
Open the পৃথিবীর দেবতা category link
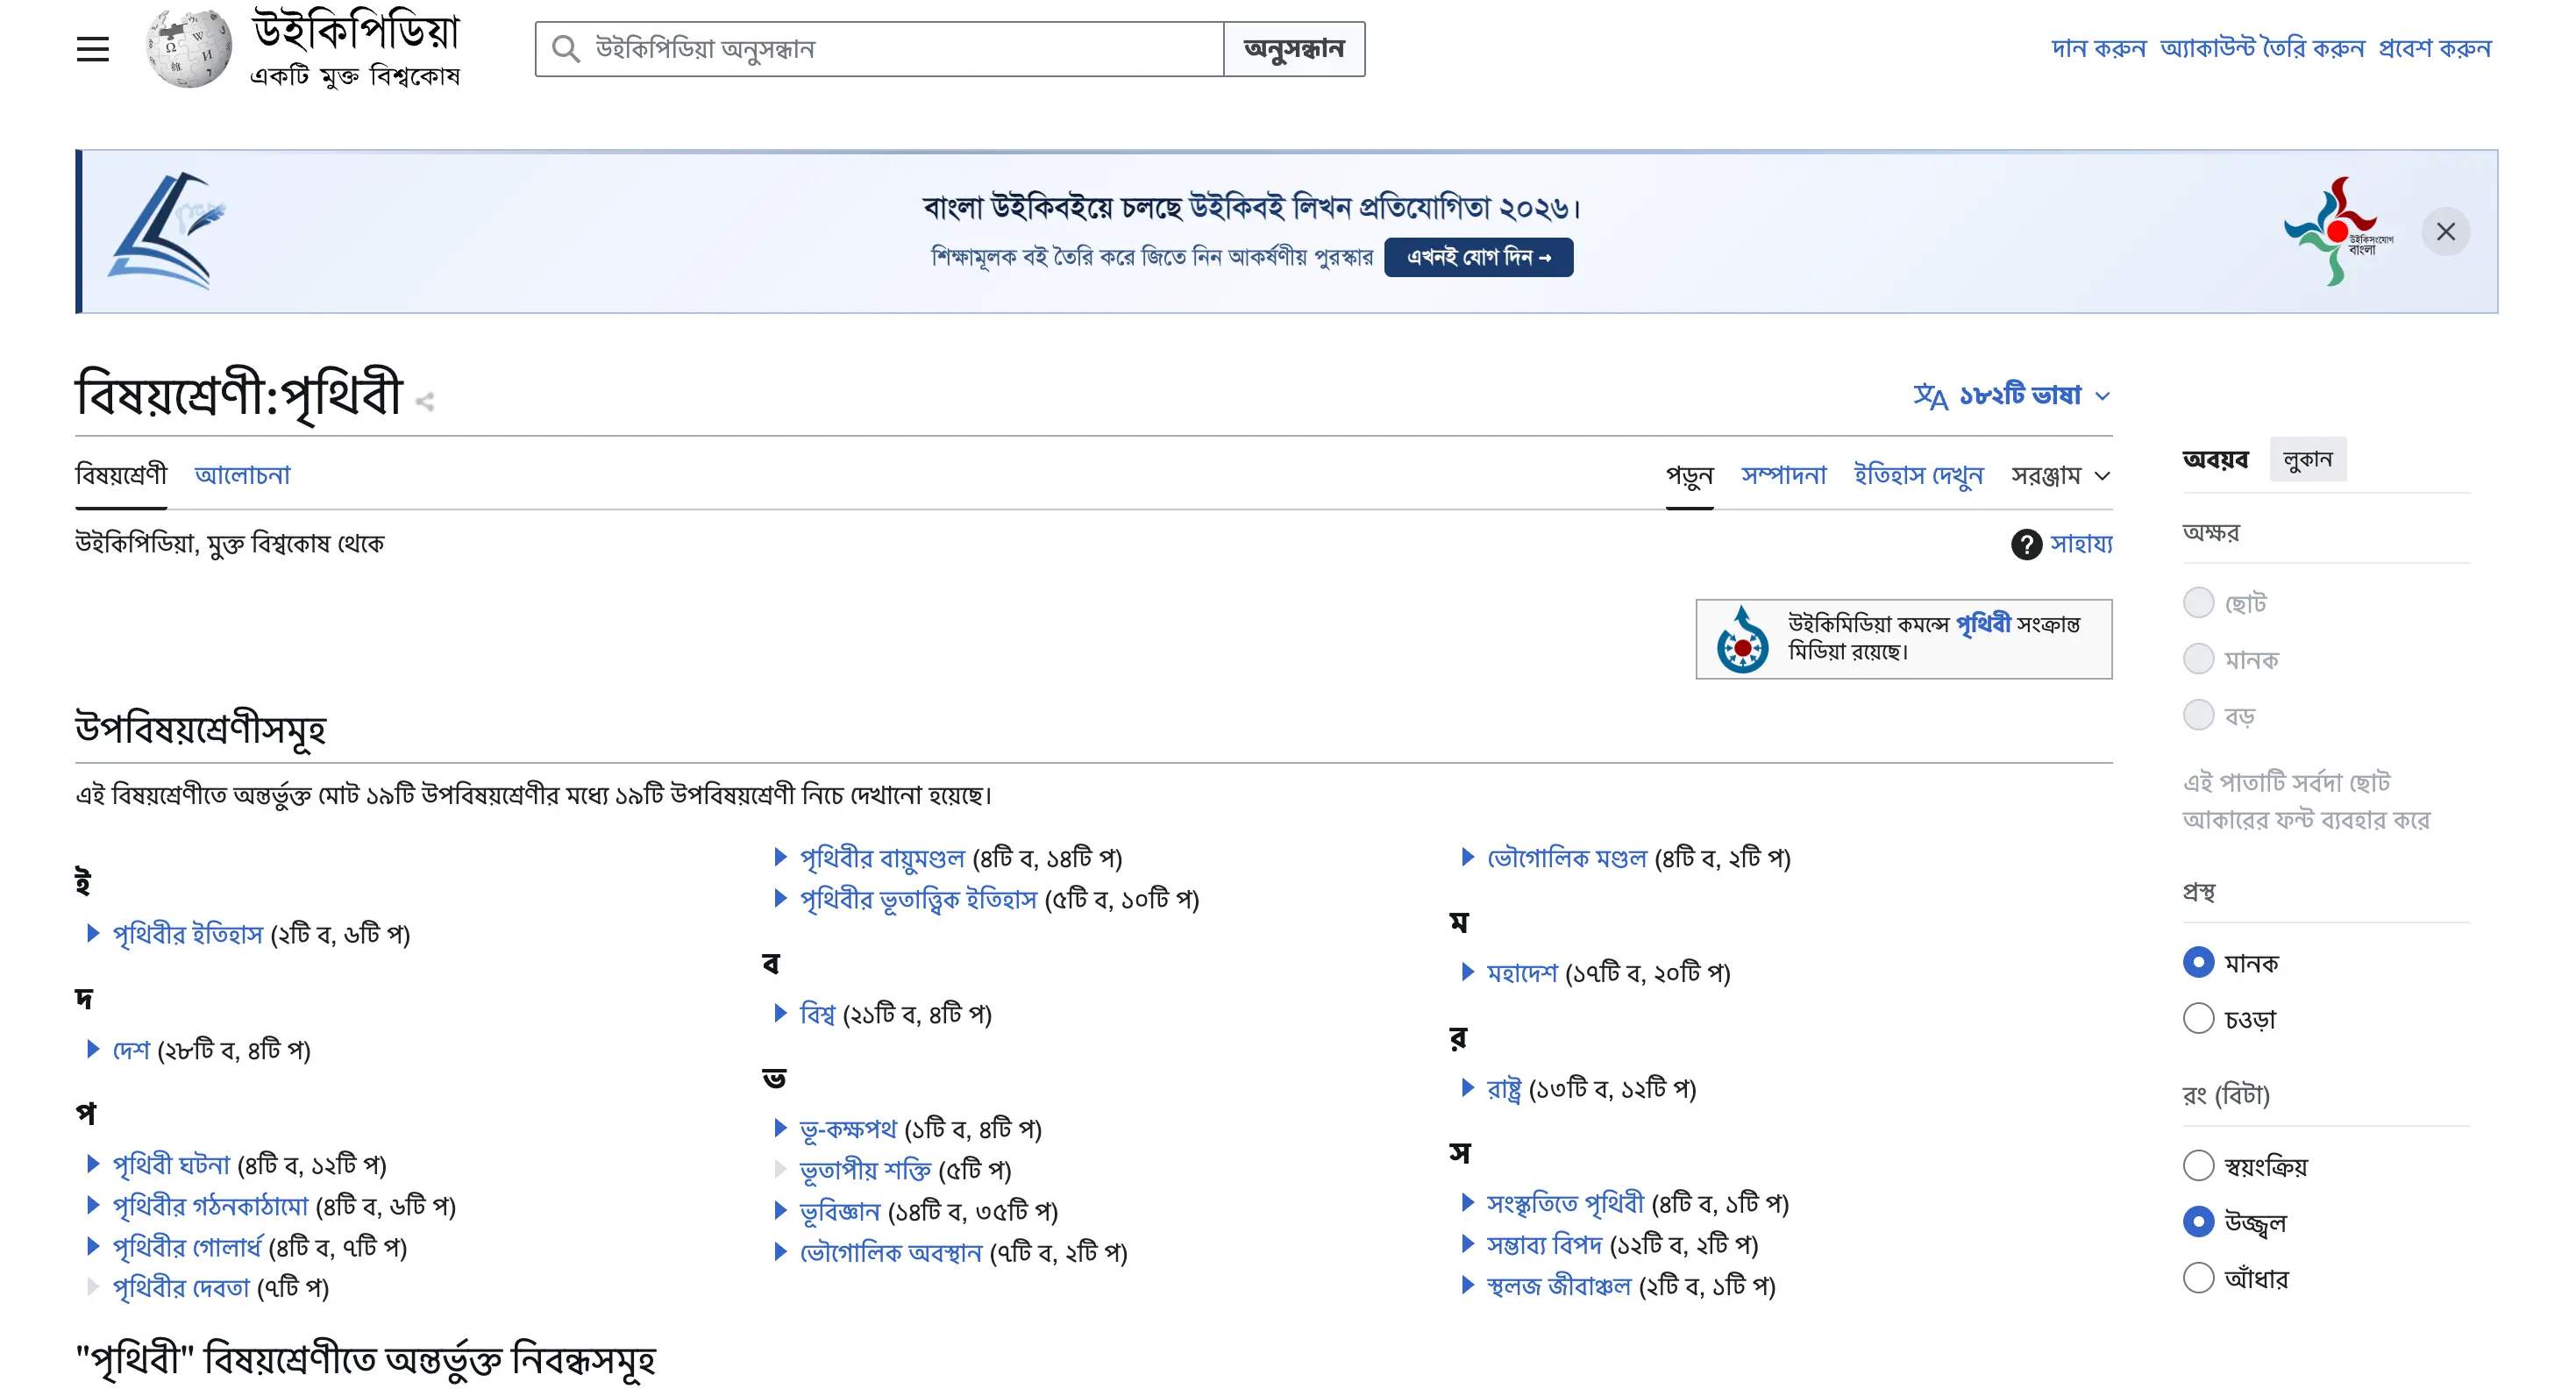click(181, 1287)
